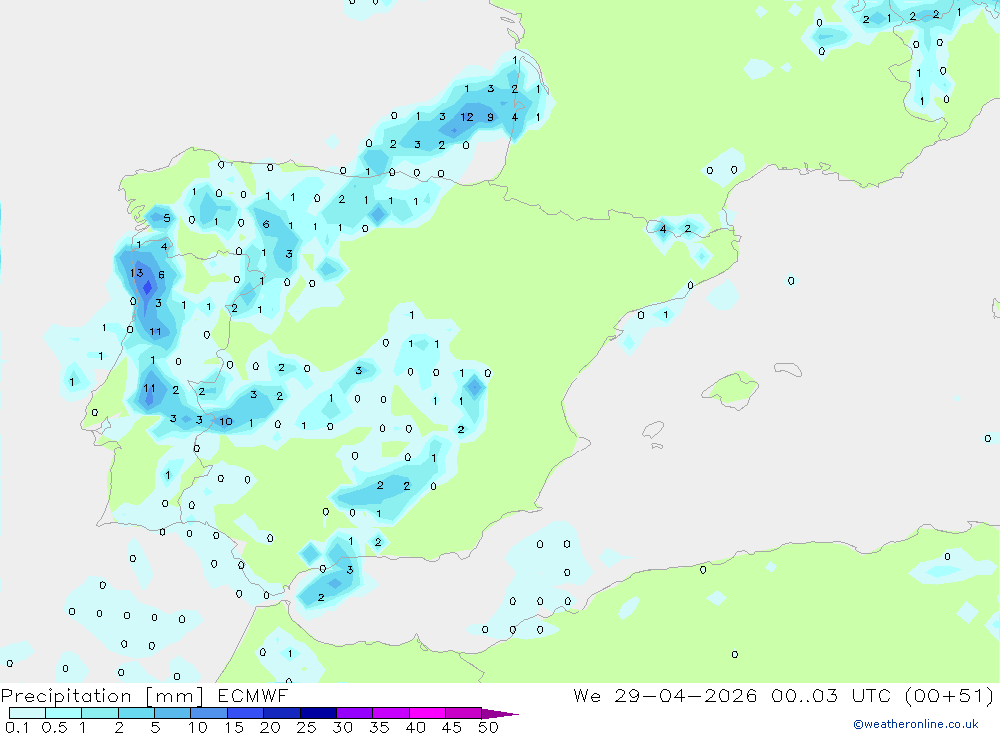Viewport: 1000px width, 733px height.
Task: Click the 1–2 mm legend swatch
Action: tap(100, 713)
